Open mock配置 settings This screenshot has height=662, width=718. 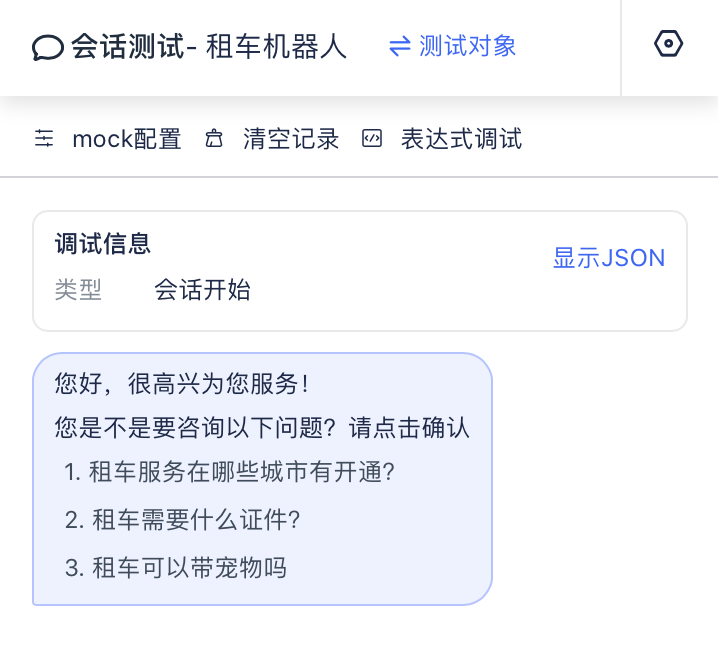(x=127, y=139)
